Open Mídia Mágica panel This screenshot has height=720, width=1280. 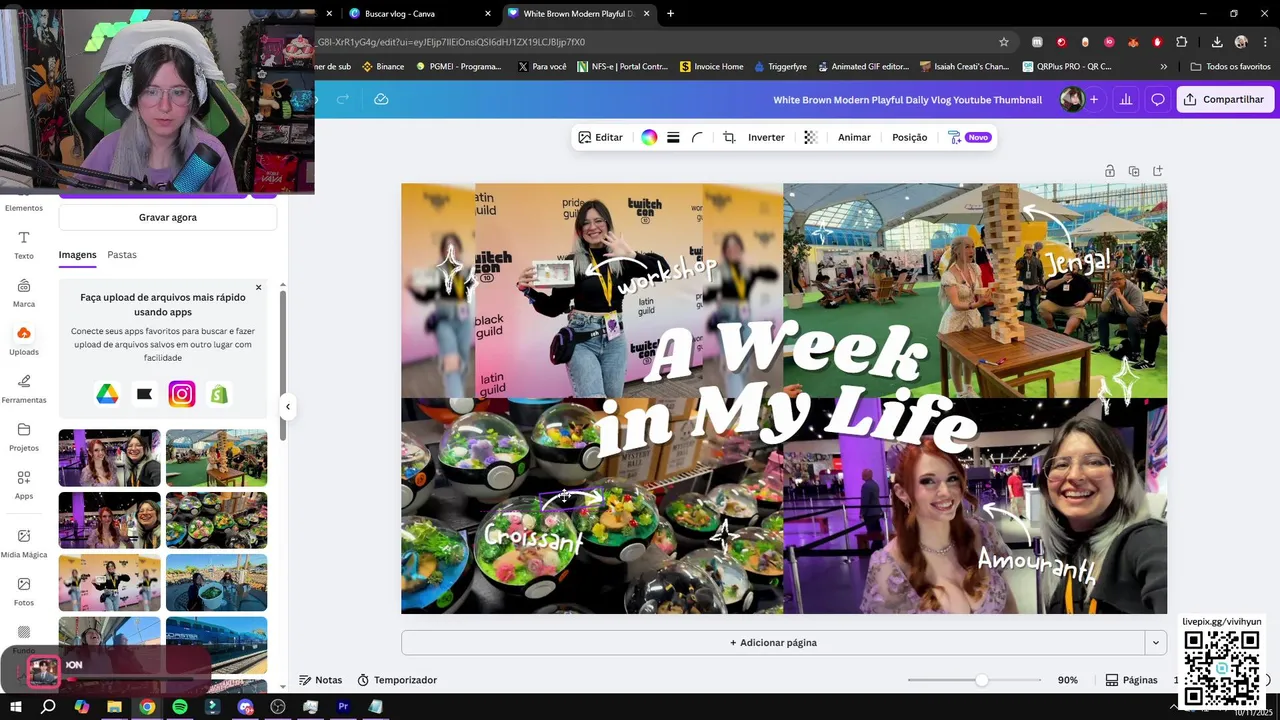(24, 543)
